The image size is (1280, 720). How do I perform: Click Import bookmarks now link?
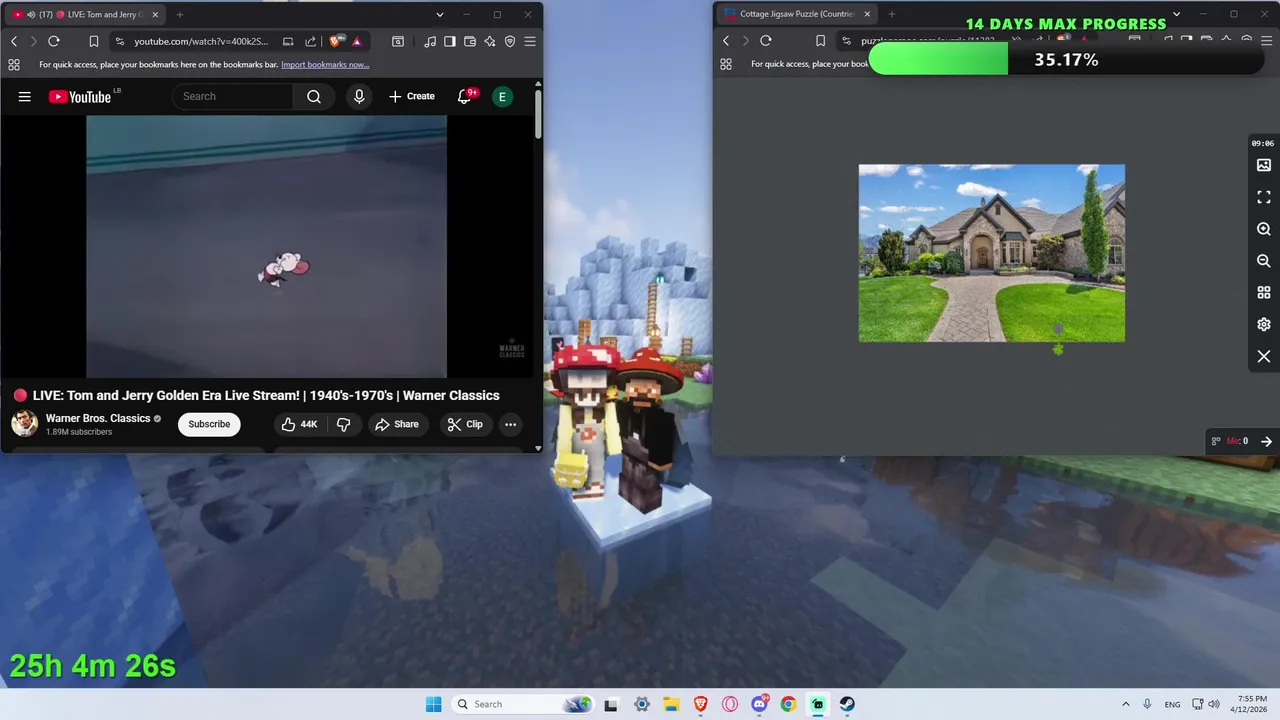[x=325, y=64]
